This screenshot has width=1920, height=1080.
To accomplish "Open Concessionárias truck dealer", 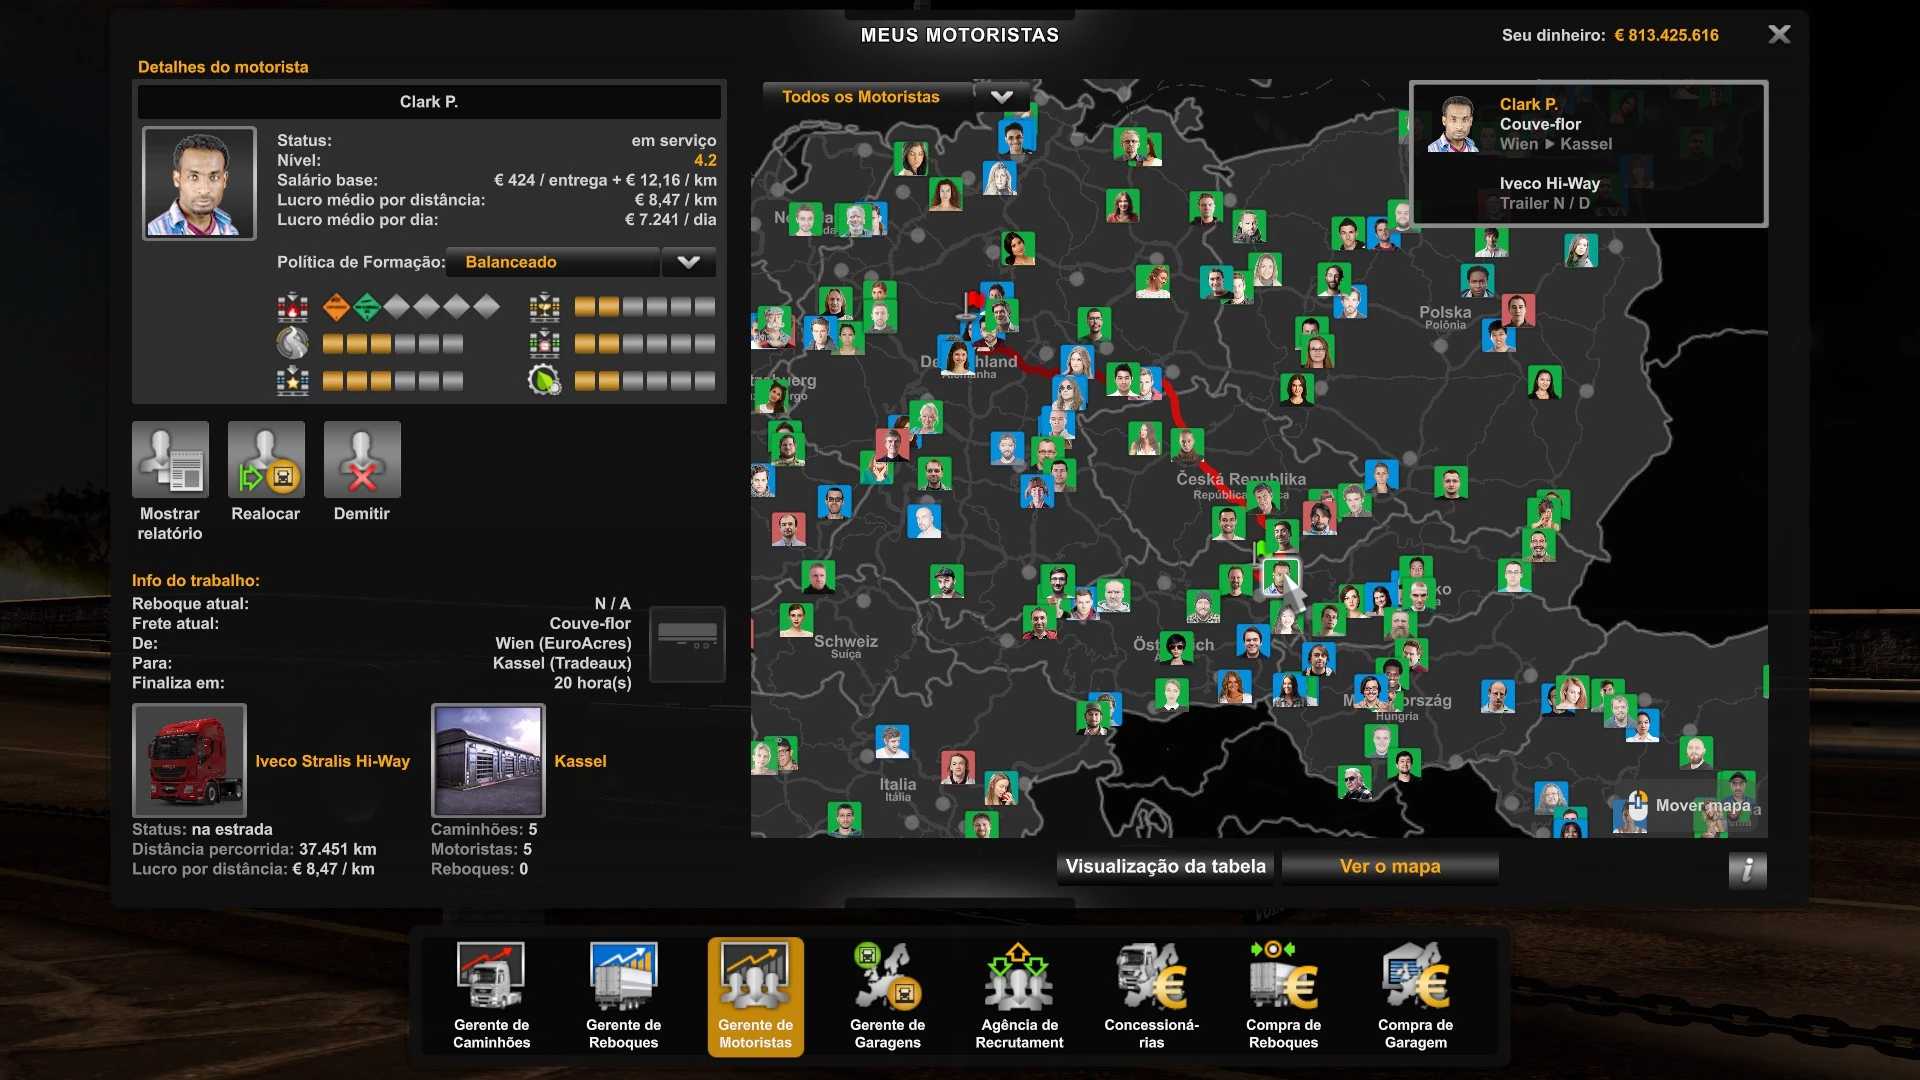I will click(1151, 995).
